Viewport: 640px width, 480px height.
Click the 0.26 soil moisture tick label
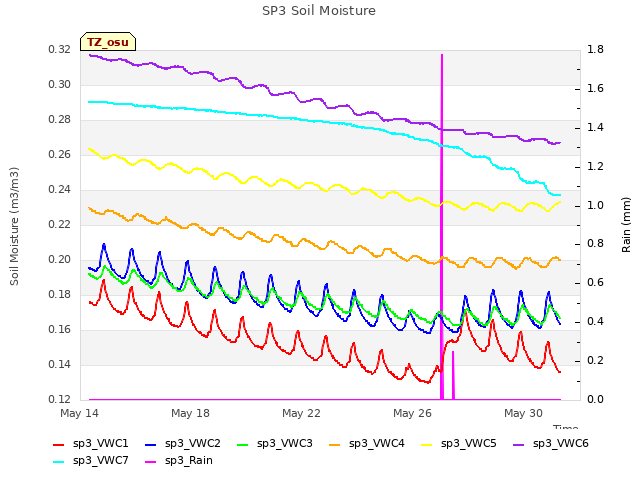click(x=60, y=155)
